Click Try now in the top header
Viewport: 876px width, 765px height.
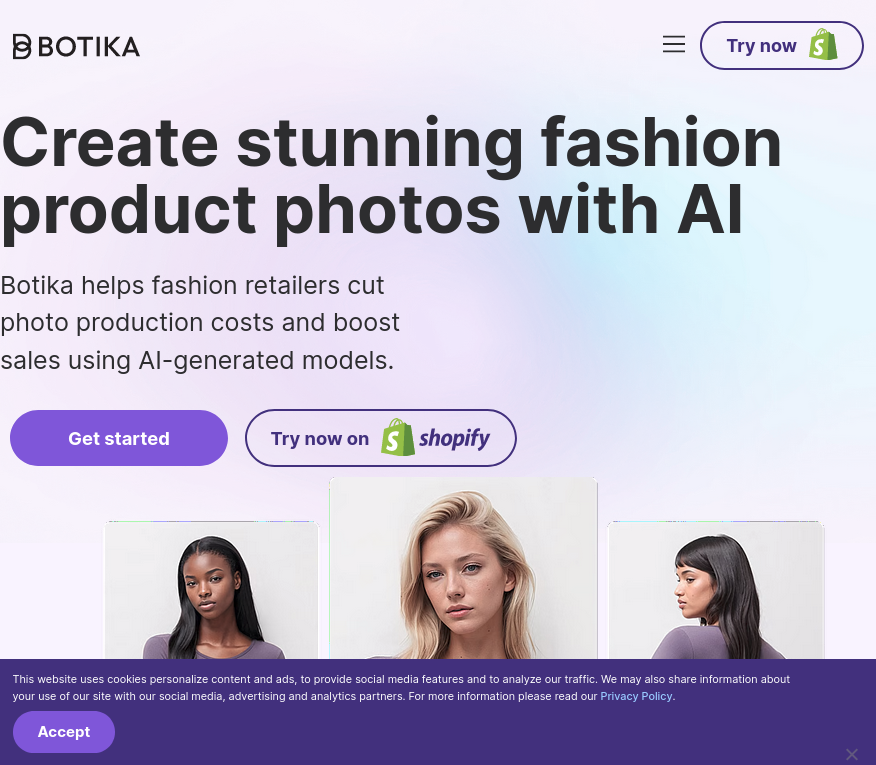tap(762, 45)
